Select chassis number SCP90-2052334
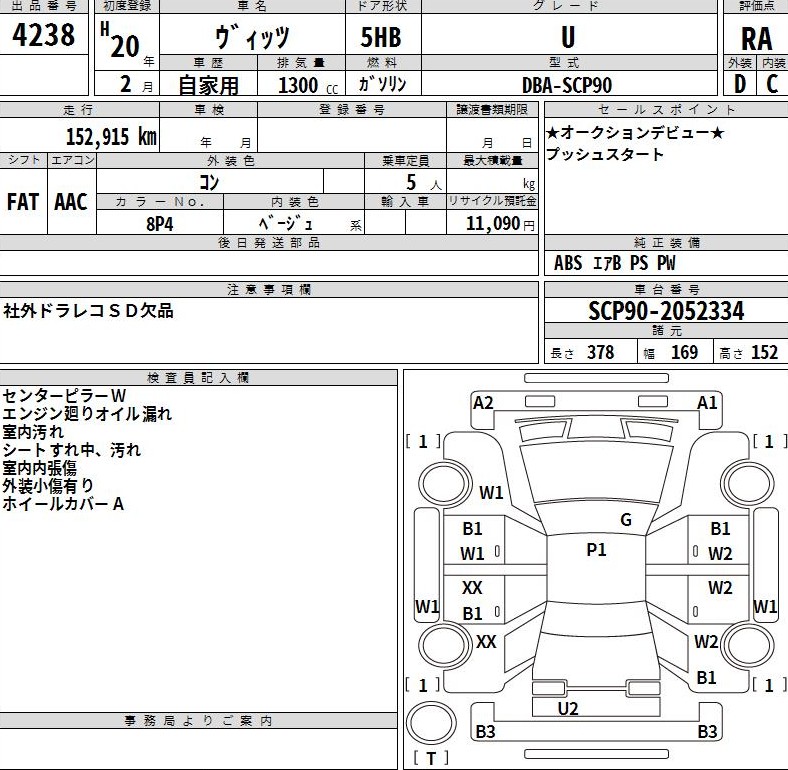 pos(666,311)
